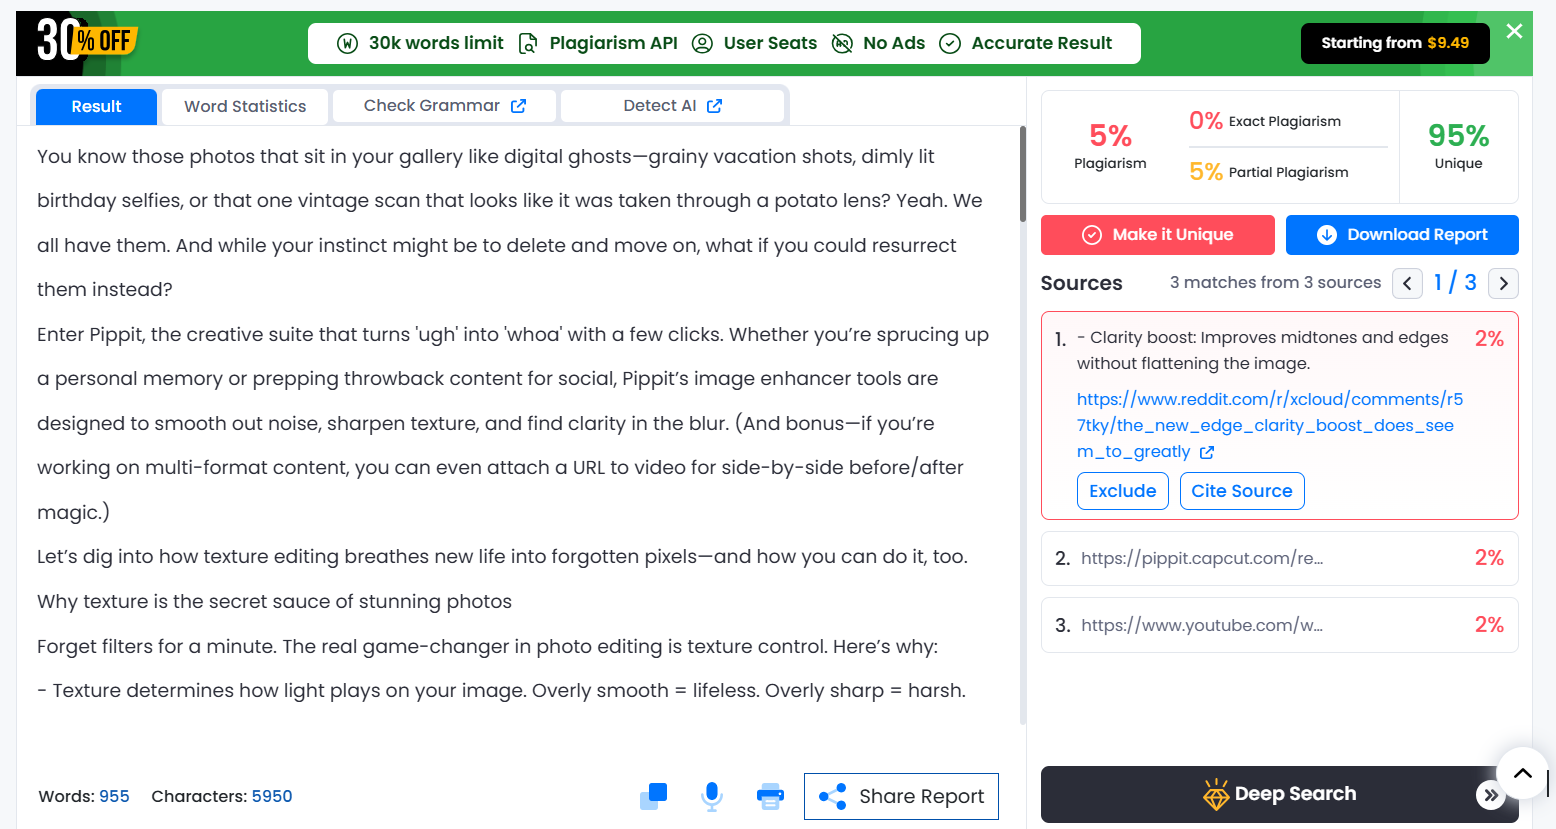Close the 30% off promo banner
The image size is (1556, 829).
pos(1514,31)
